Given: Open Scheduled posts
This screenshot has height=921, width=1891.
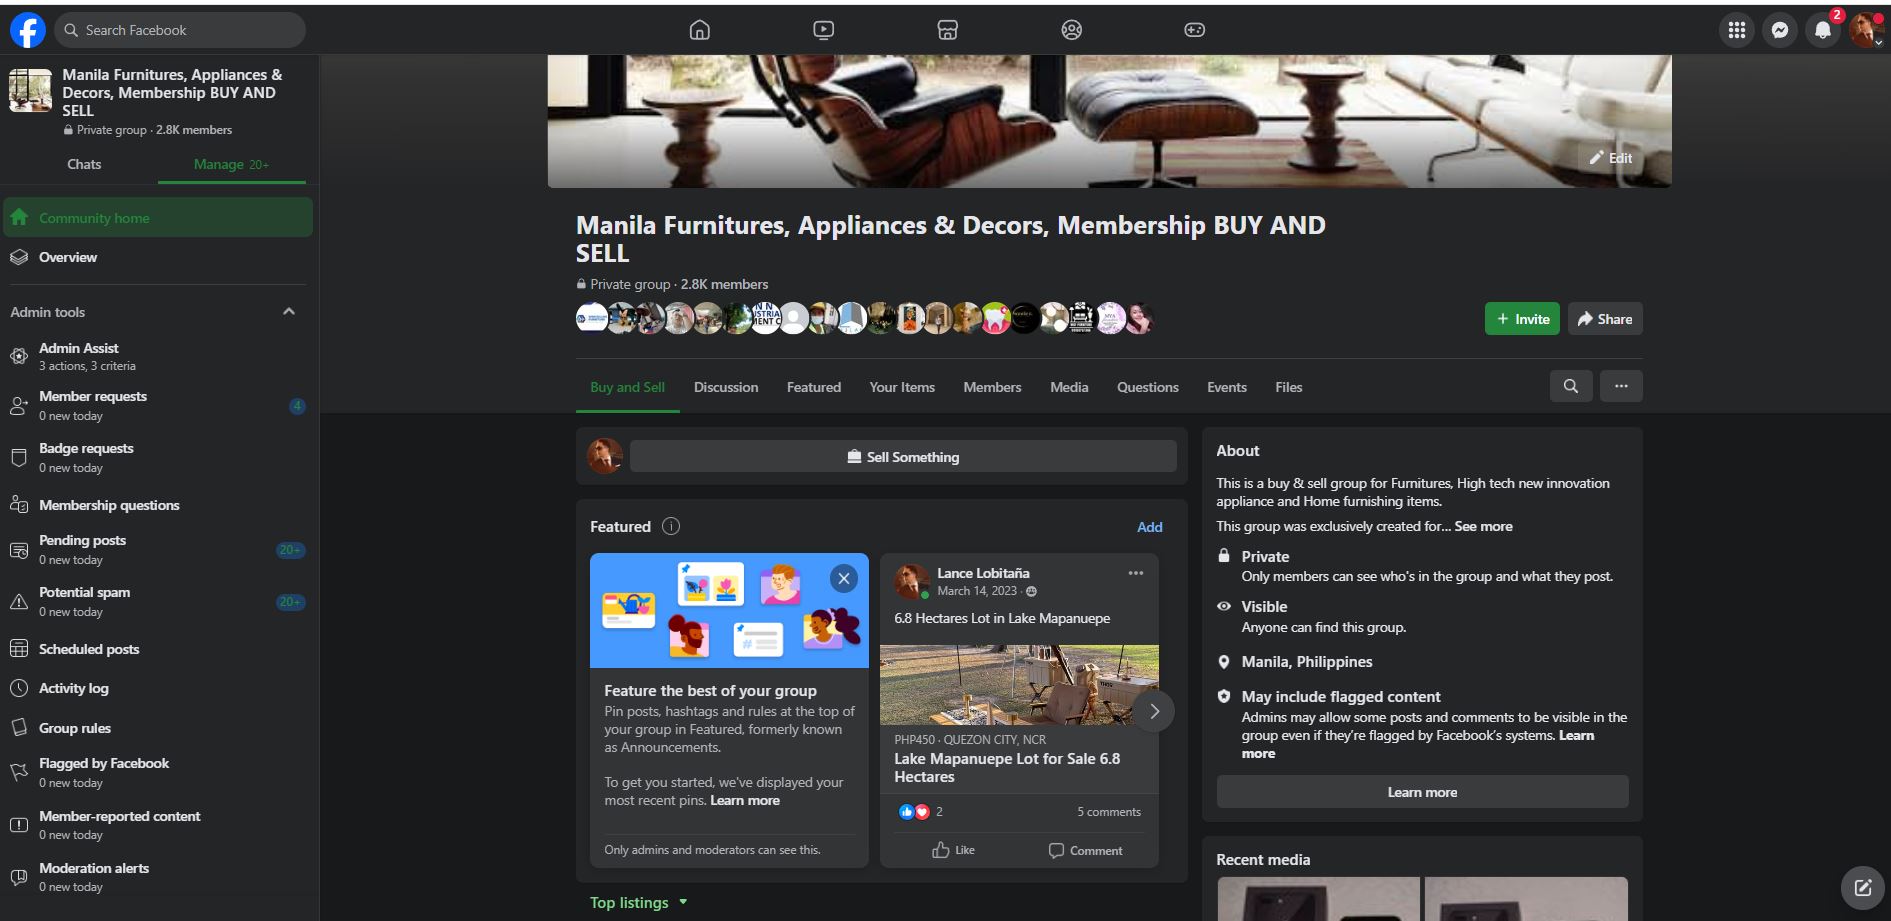Looking at the screenshot, I should 158,649.
